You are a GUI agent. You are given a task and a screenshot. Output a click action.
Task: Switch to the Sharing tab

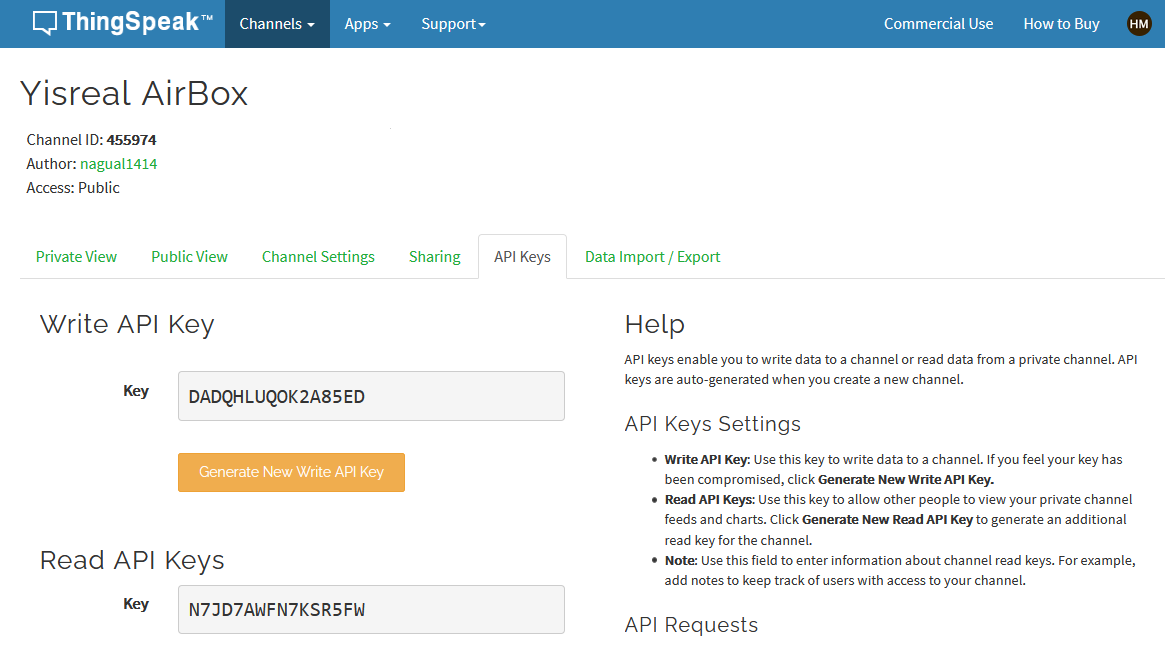(x=435, y=257)
